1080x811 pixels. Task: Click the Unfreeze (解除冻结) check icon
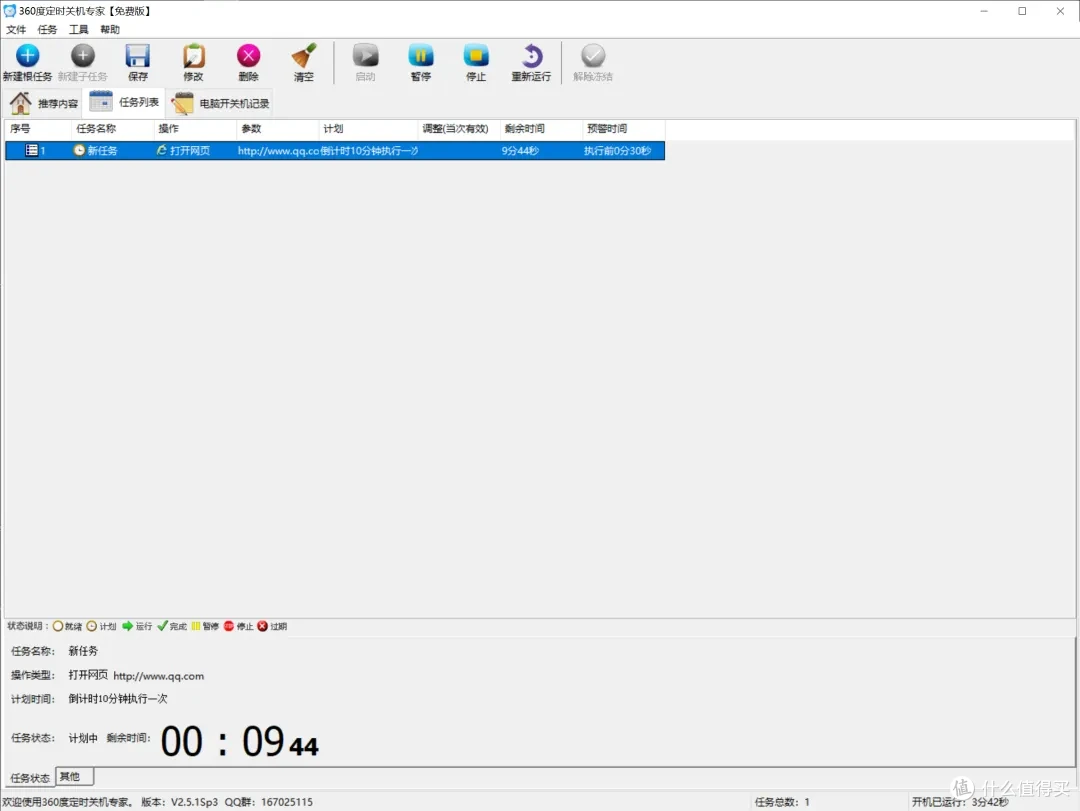(593, 56)
